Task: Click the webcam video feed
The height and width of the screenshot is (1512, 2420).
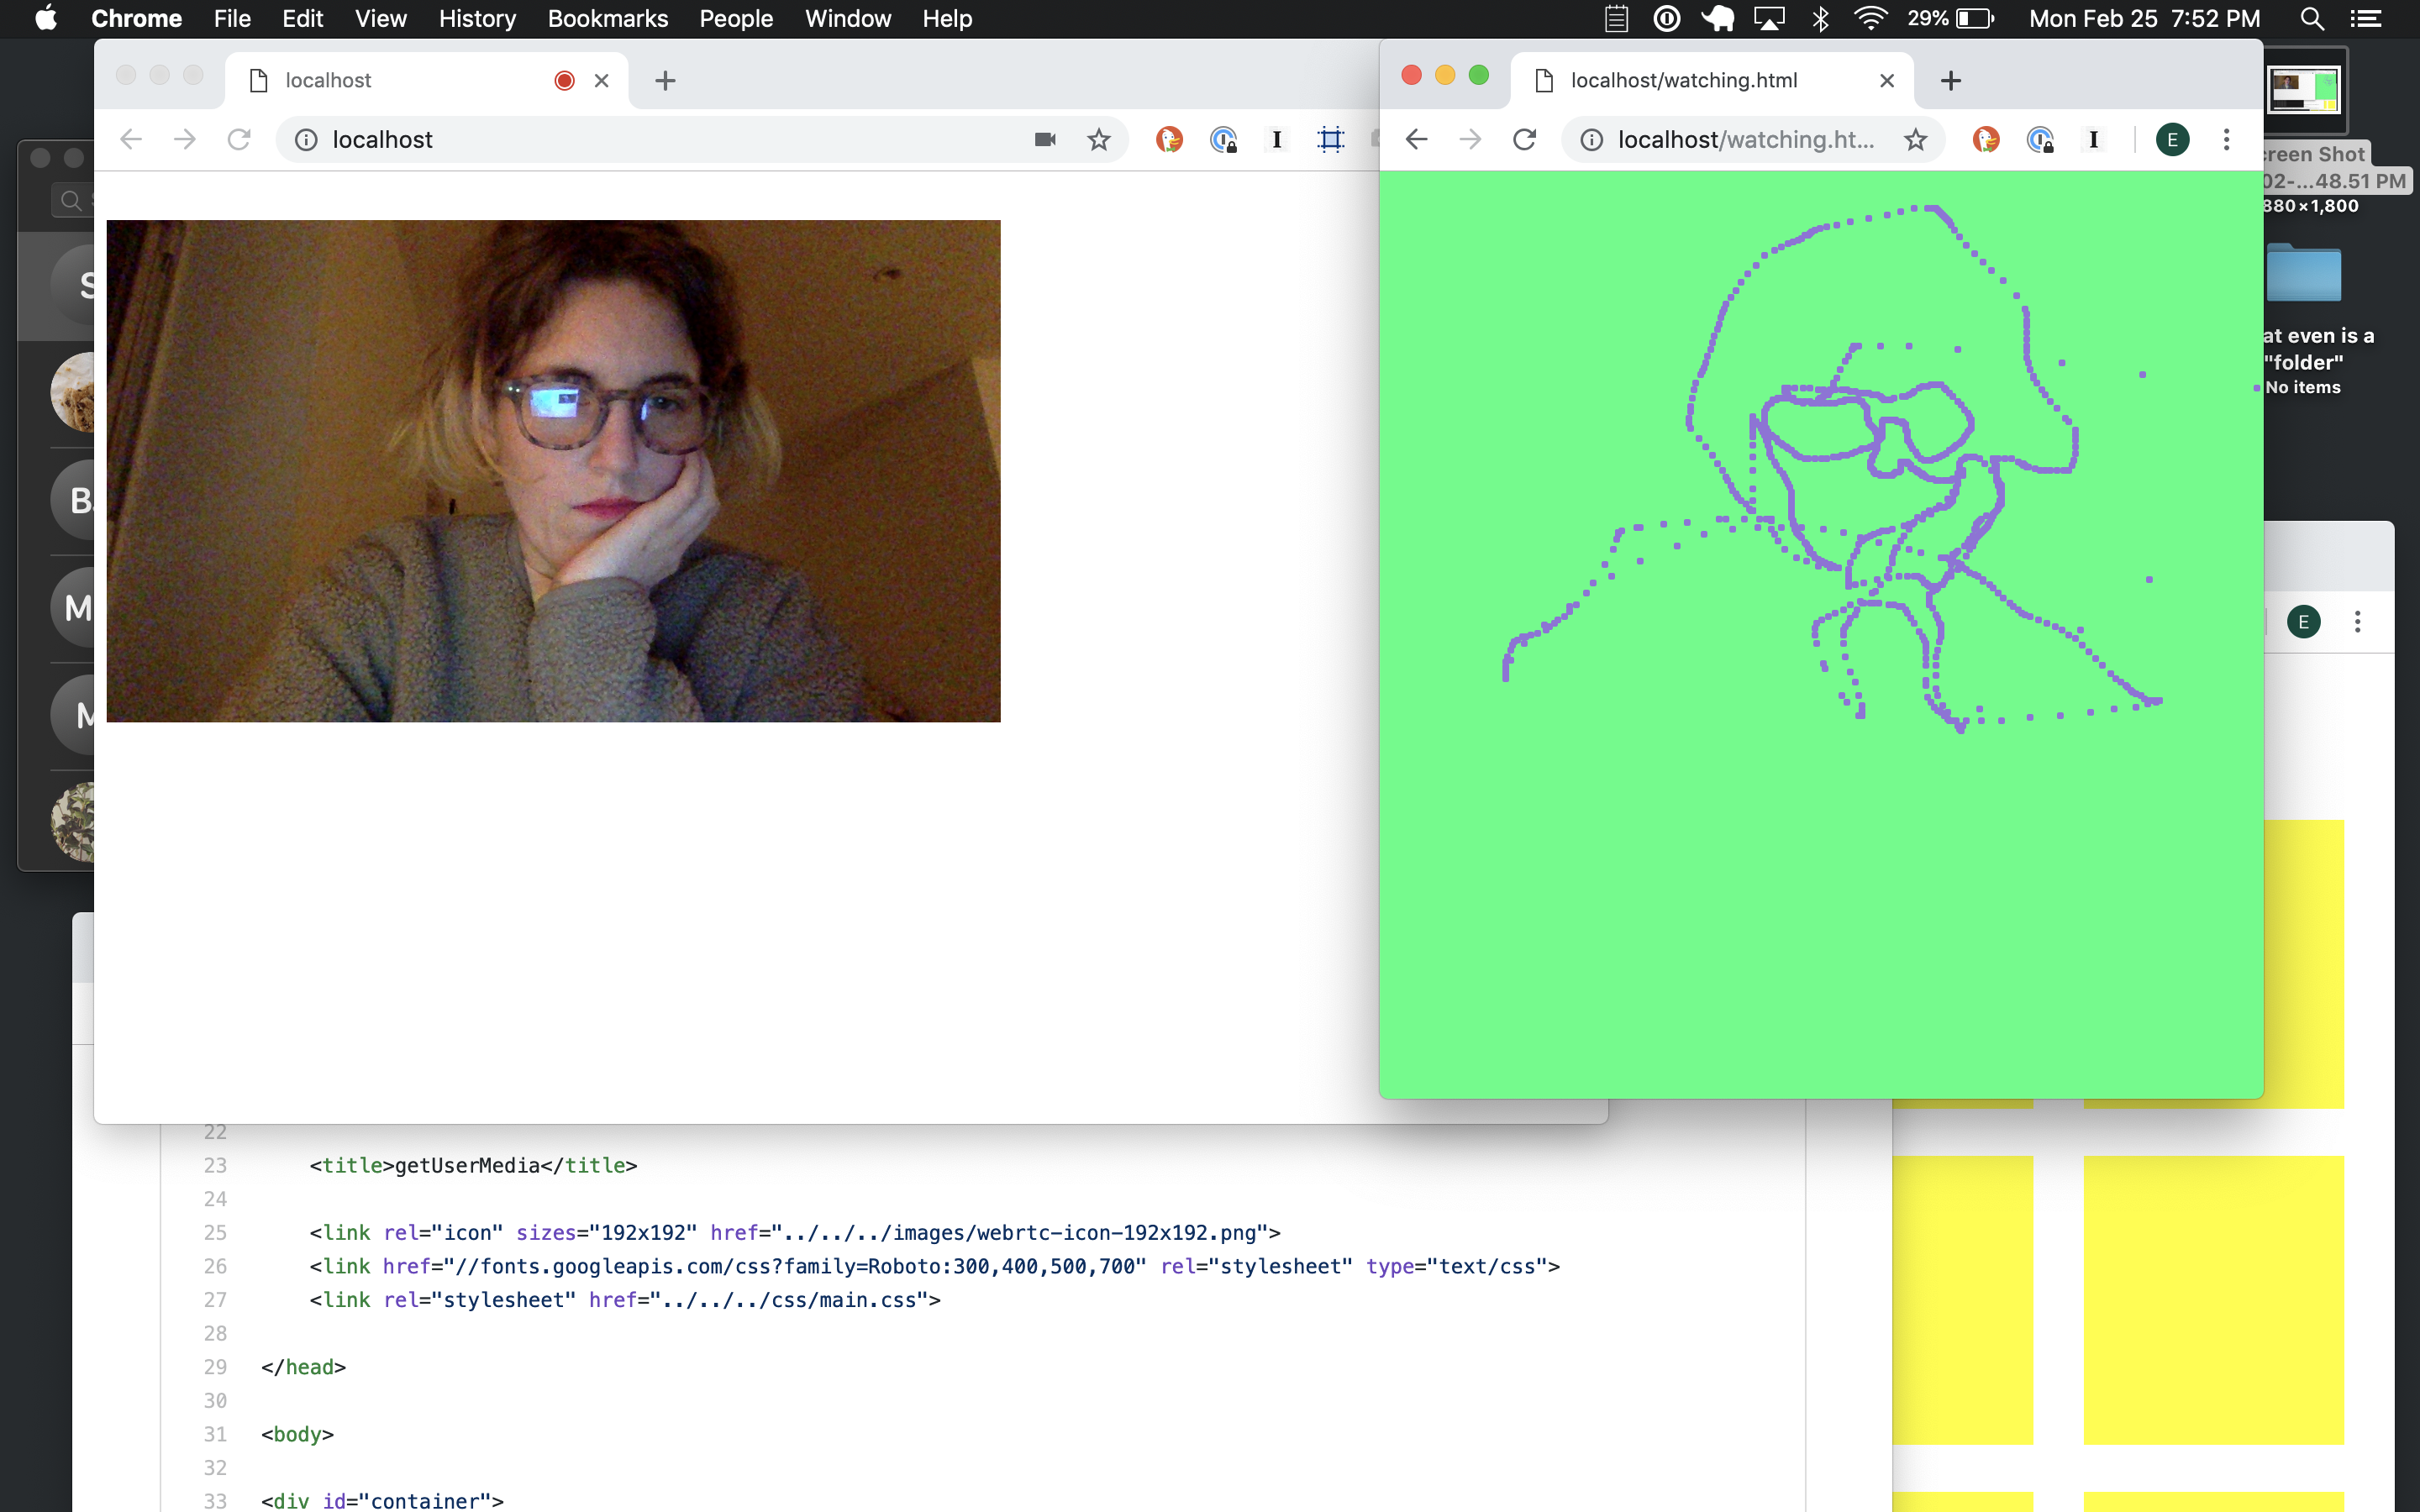Action: point(553,470)
